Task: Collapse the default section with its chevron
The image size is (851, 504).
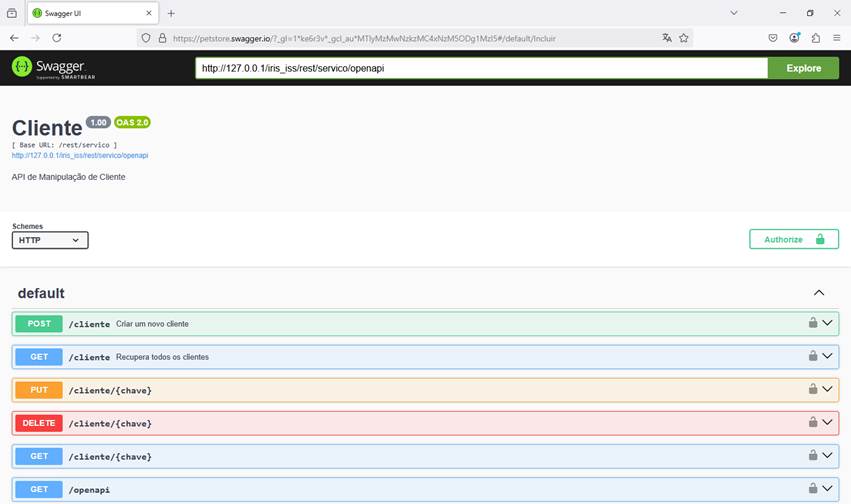Action: tap(819, 293)
